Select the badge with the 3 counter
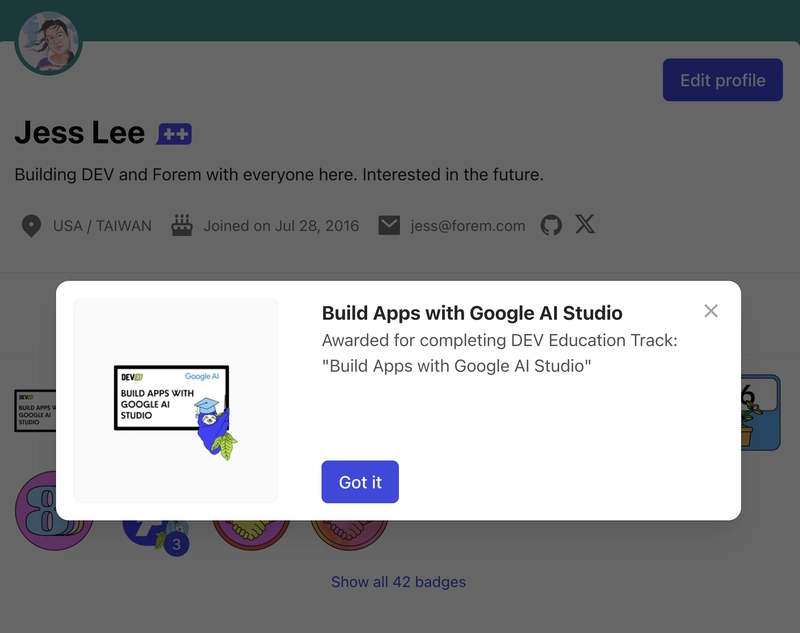 [176, 543]
